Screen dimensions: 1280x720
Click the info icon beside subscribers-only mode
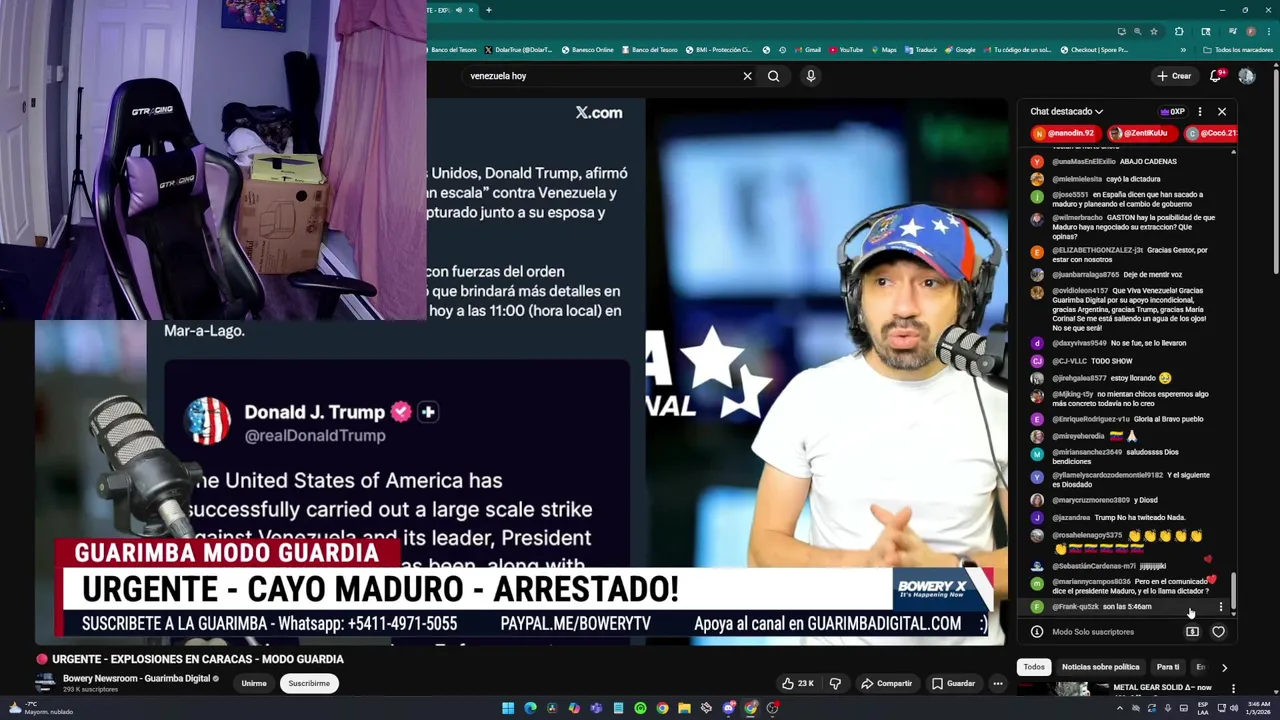[x=1037, y=632]
